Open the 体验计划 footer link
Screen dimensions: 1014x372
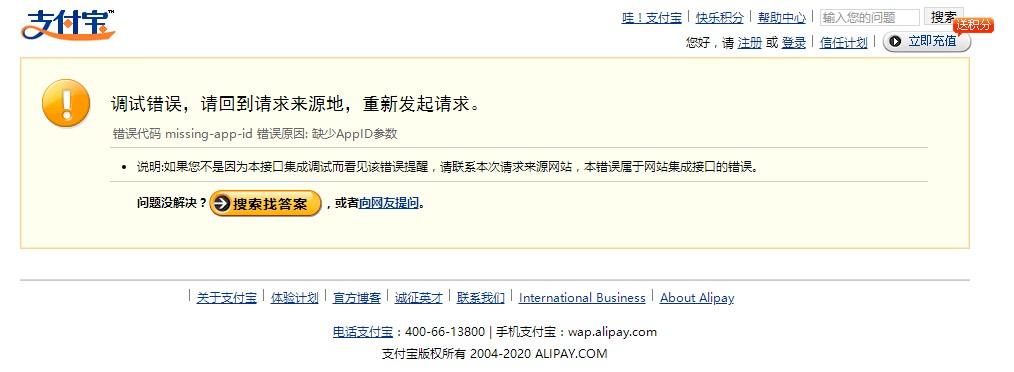(294, 298)
